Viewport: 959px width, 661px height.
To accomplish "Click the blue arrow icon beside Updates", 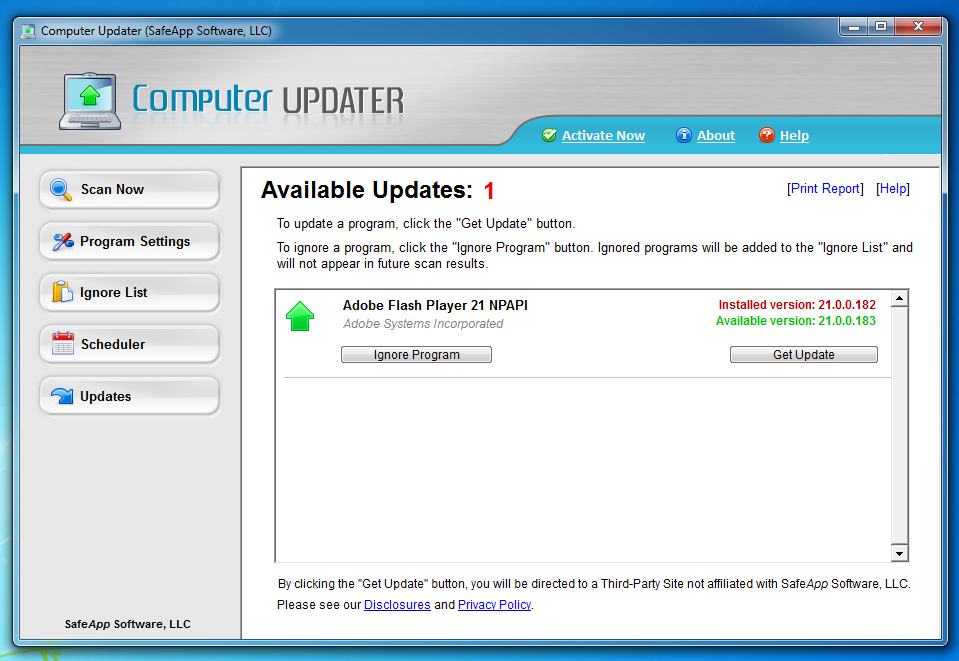I will click(x=62, y=396).
